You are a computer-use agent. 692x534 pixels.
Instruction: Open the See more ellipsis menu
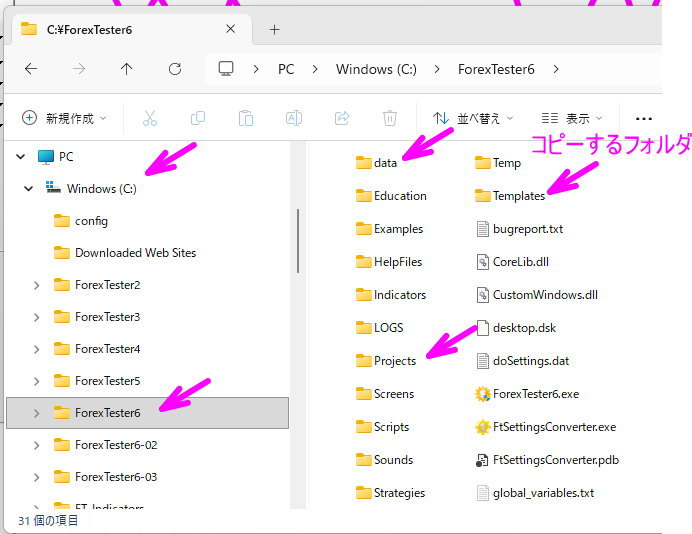644,118
